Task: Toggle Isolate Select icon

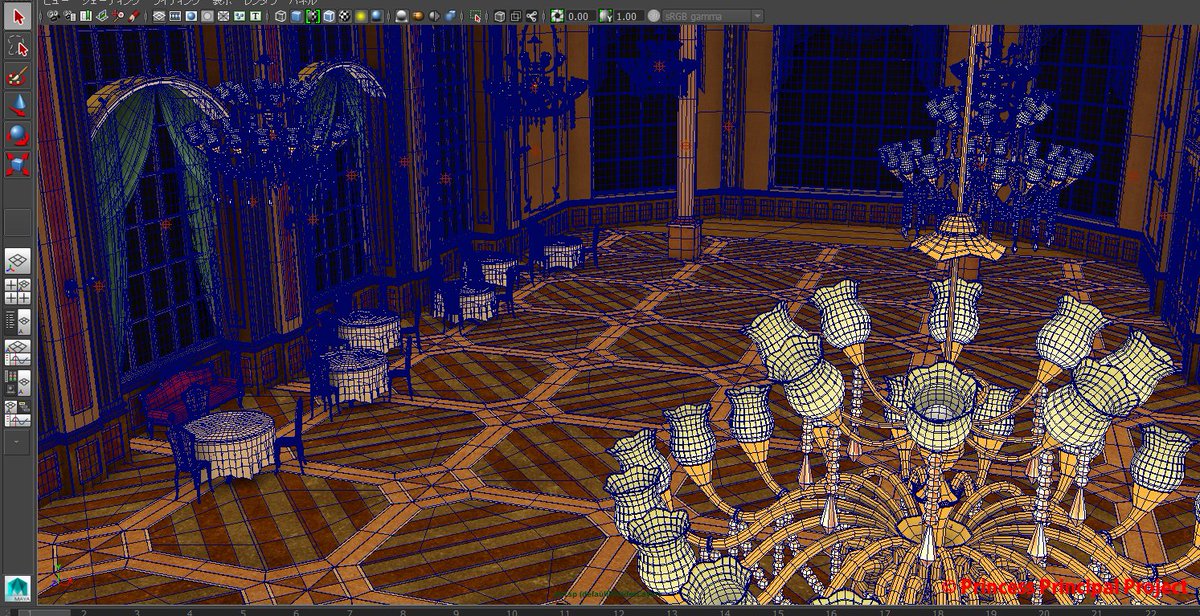Action: (x=476, y=16)
